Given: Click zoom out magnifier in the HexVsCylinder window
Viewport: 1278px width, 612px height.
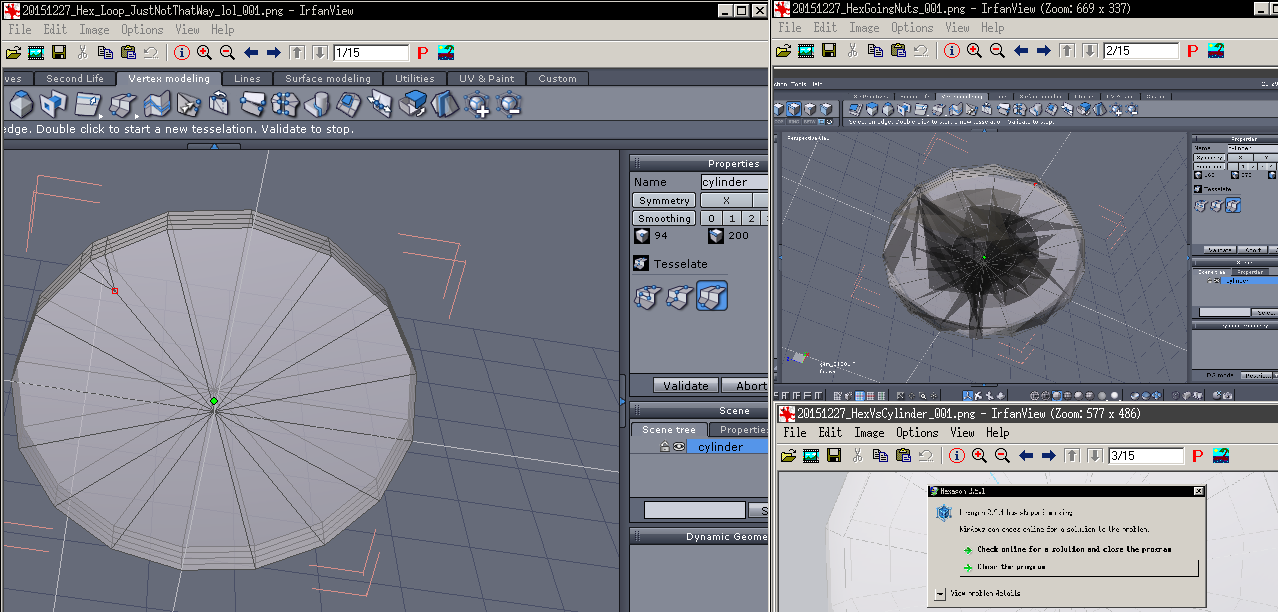Looking at the screenshot, I should (1002, 456).
